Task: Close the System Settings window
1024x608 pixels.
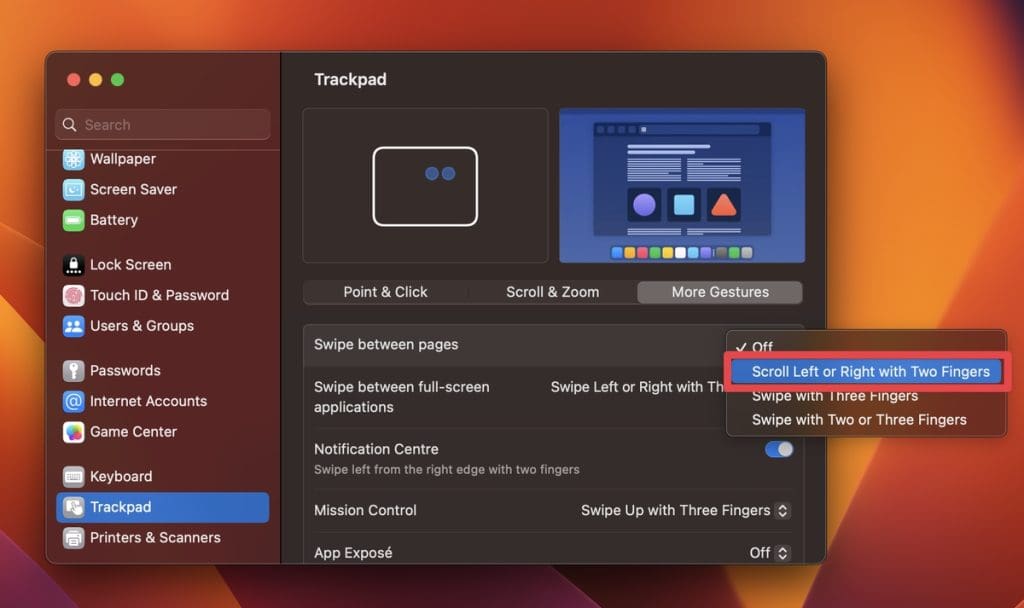Action: [74, 80]
